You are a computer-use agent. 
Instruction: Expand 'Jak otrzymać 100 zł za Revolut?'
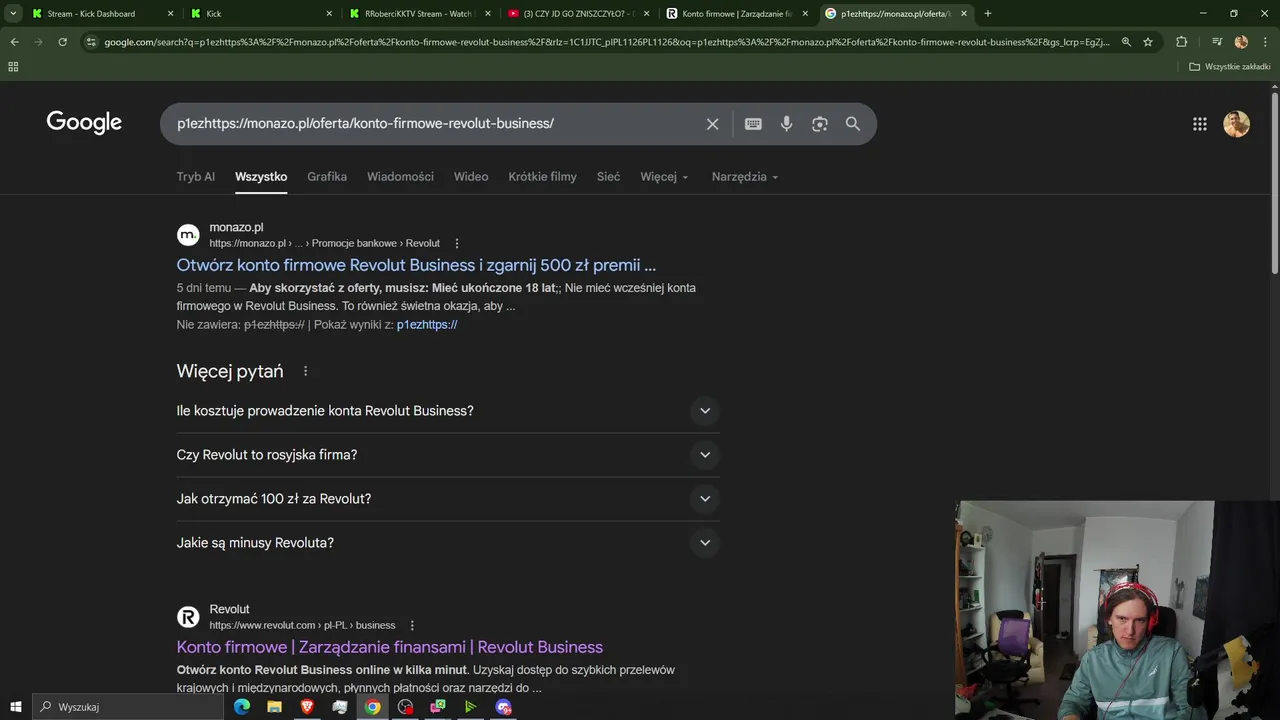[x=448, y=499]
